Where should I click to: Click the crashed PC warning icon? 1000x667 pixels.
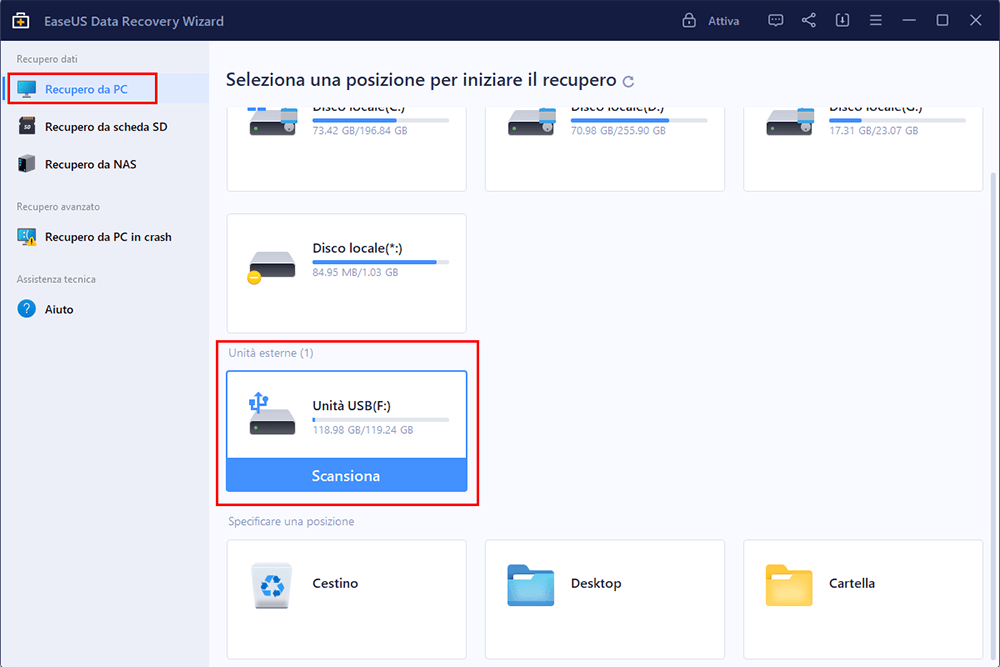point(27,237)
